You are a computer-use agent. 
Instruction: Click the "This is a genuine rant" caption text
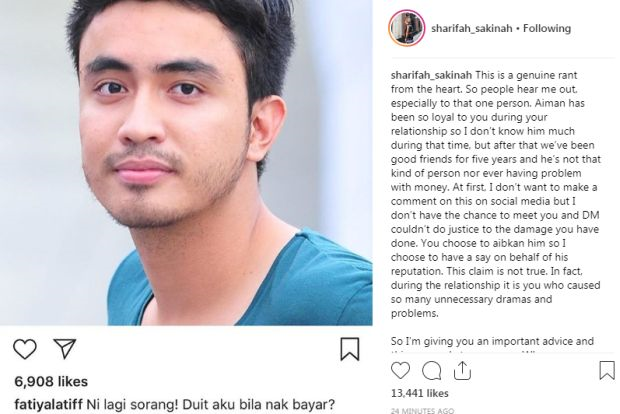pos(526,75)
